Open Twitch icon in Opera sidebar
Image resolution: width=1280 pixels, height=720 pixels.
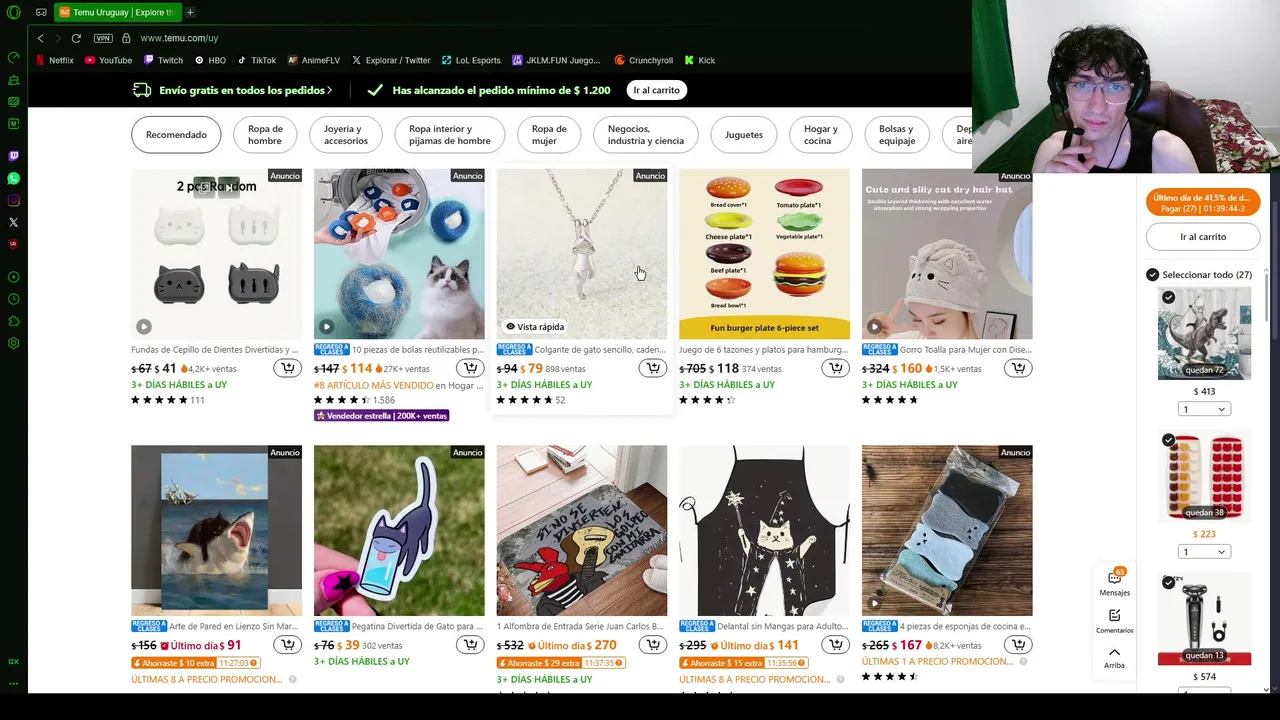pos(13,156)
